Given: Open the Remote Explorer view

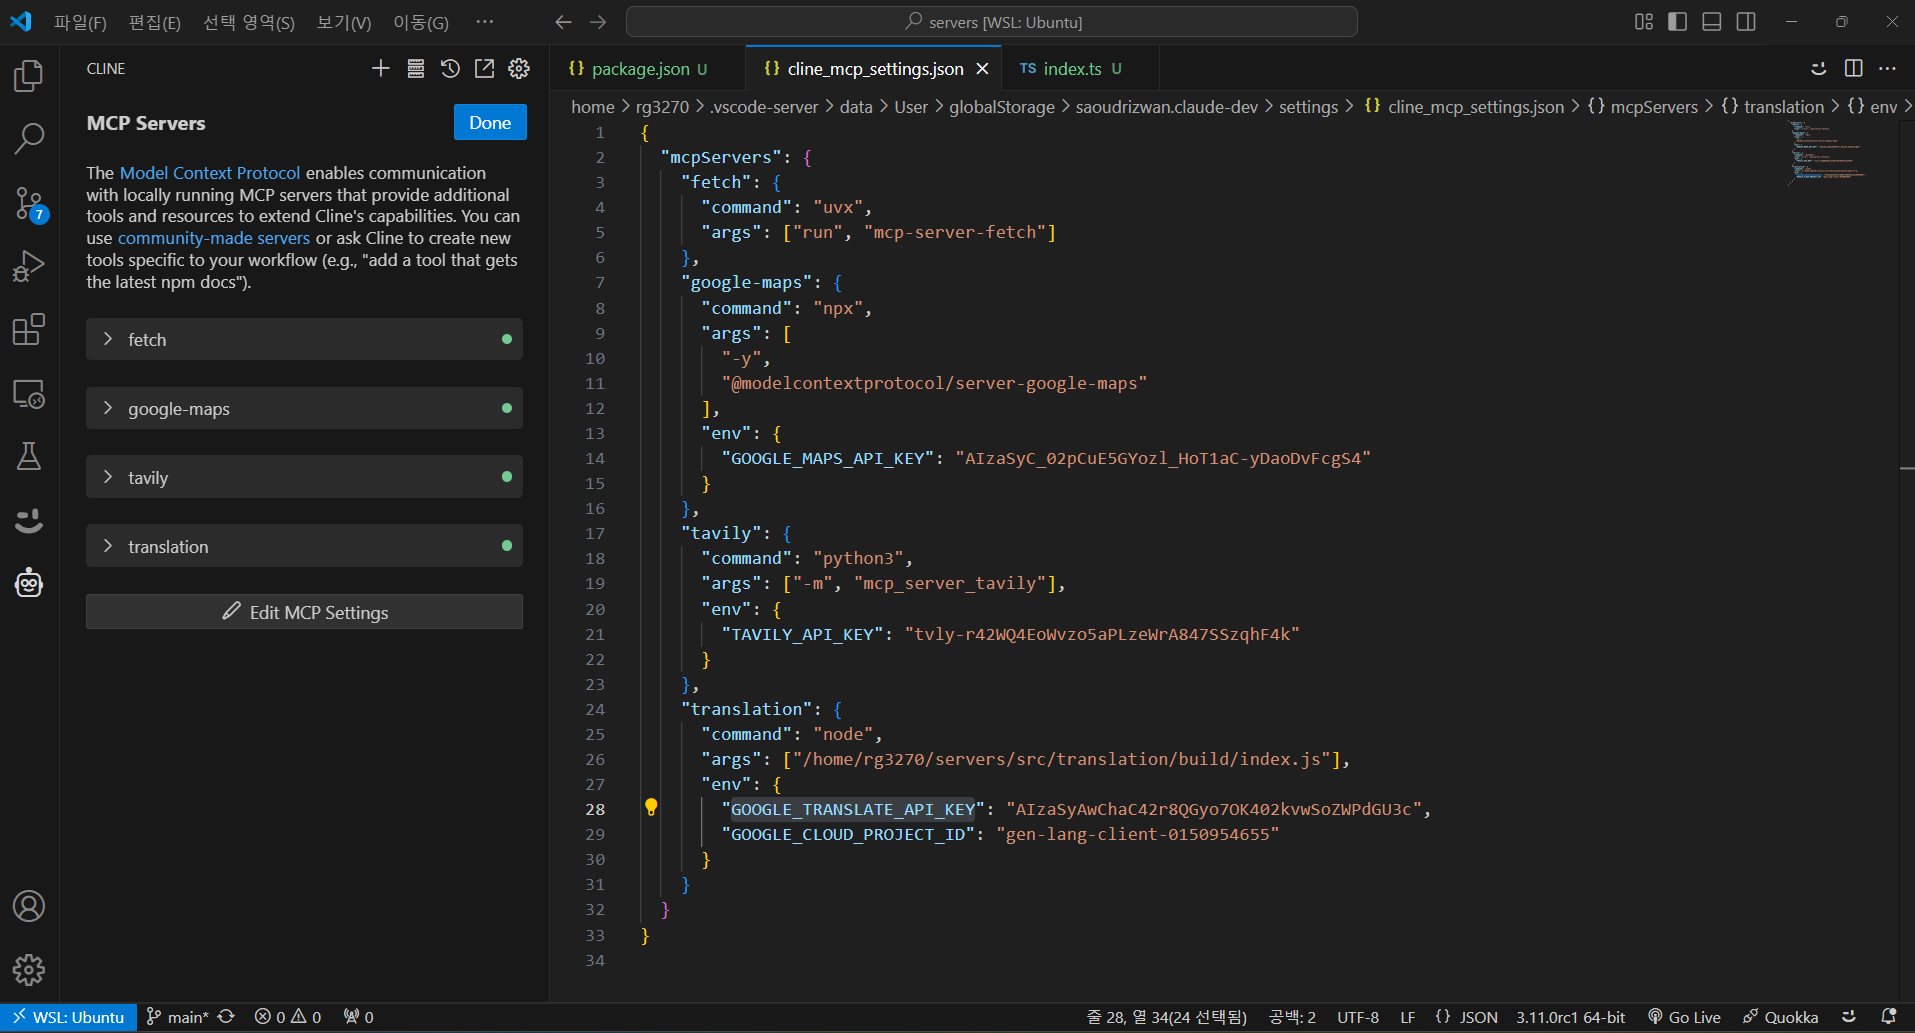Looking at the screenshot, I should tap(29, 394).
